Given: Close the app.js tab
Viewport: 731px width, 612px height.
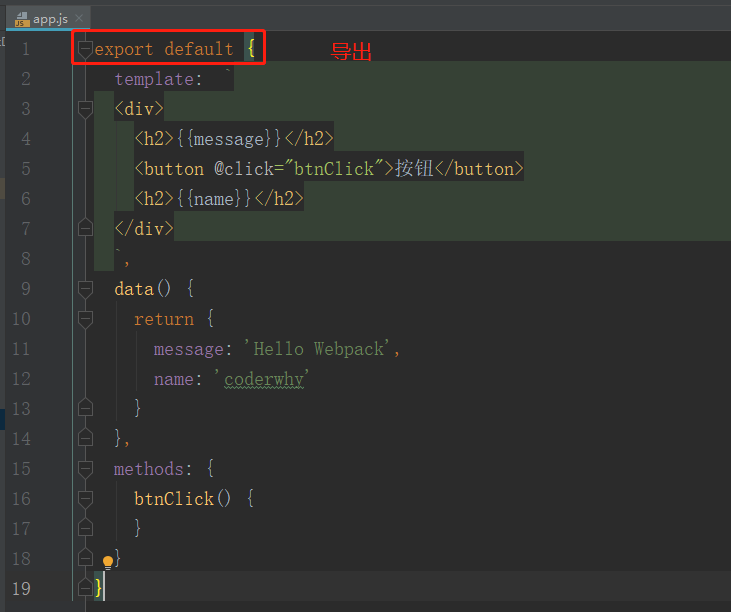Looking at the screenshot, I should pyautogui.click(x=79, y=18).
